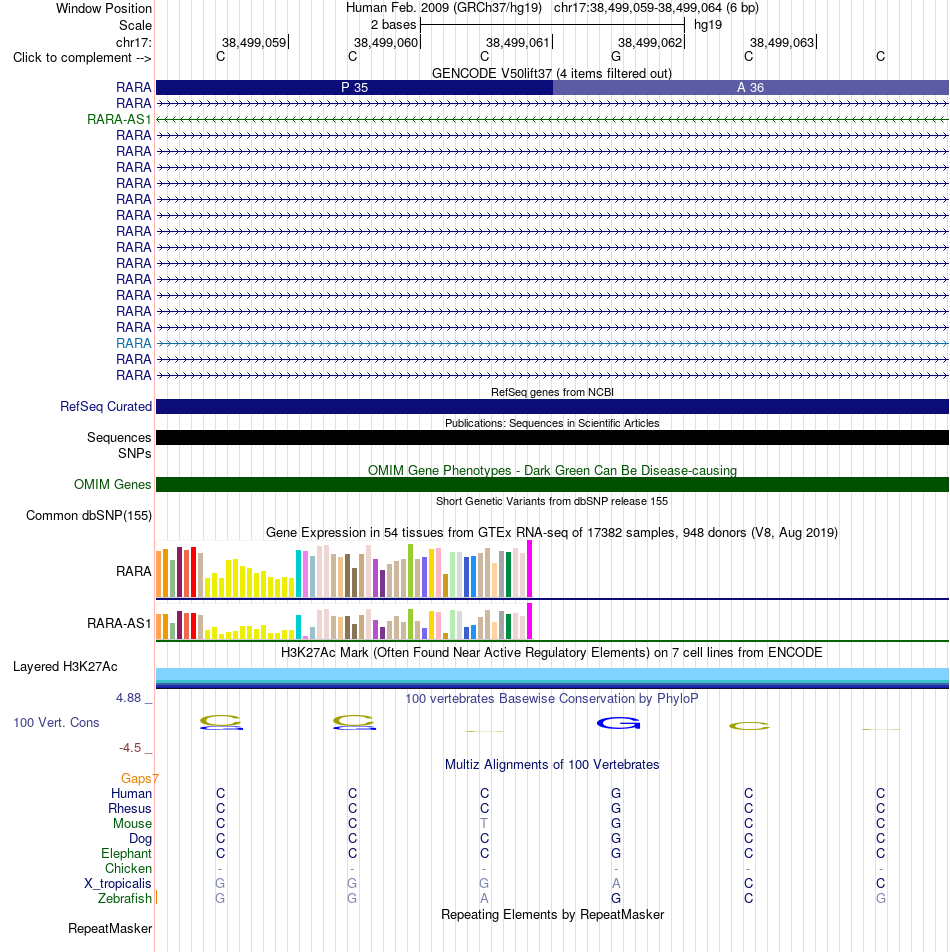Click coordinate label 38,499,059 on the ruler
This screenshot has width=950, height=952.
[x=254, y=42]
